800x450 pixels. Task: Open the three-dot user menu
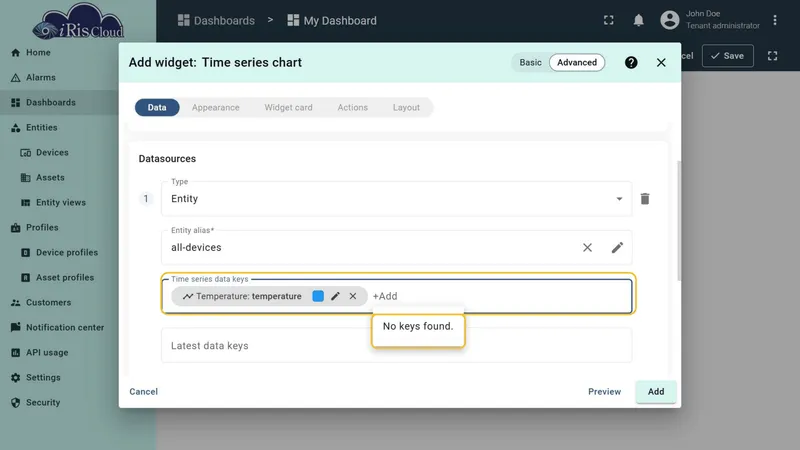775,20
